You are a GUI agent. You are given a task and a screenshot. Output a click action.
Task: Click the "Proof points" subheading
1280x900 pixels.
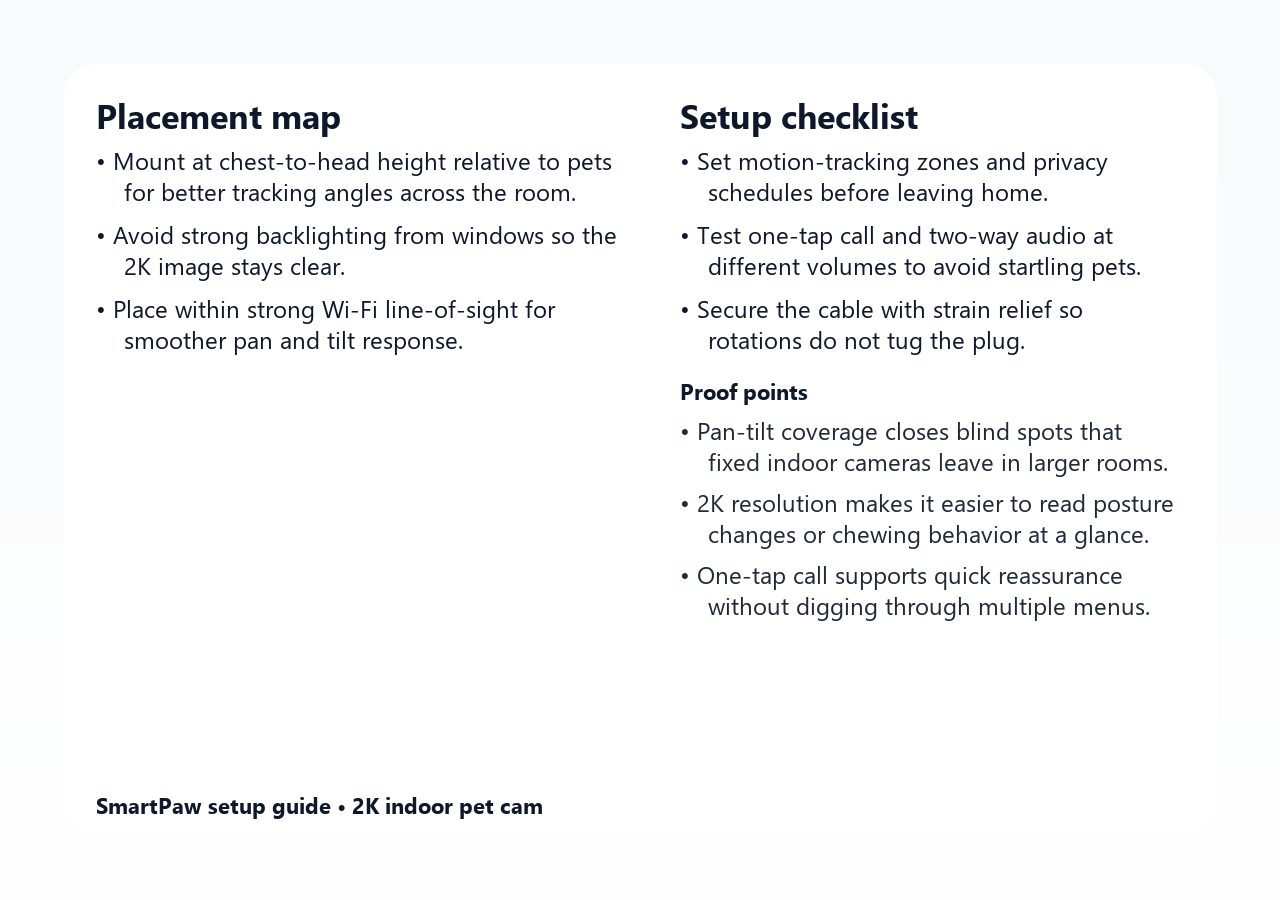(x=743, y=393)
